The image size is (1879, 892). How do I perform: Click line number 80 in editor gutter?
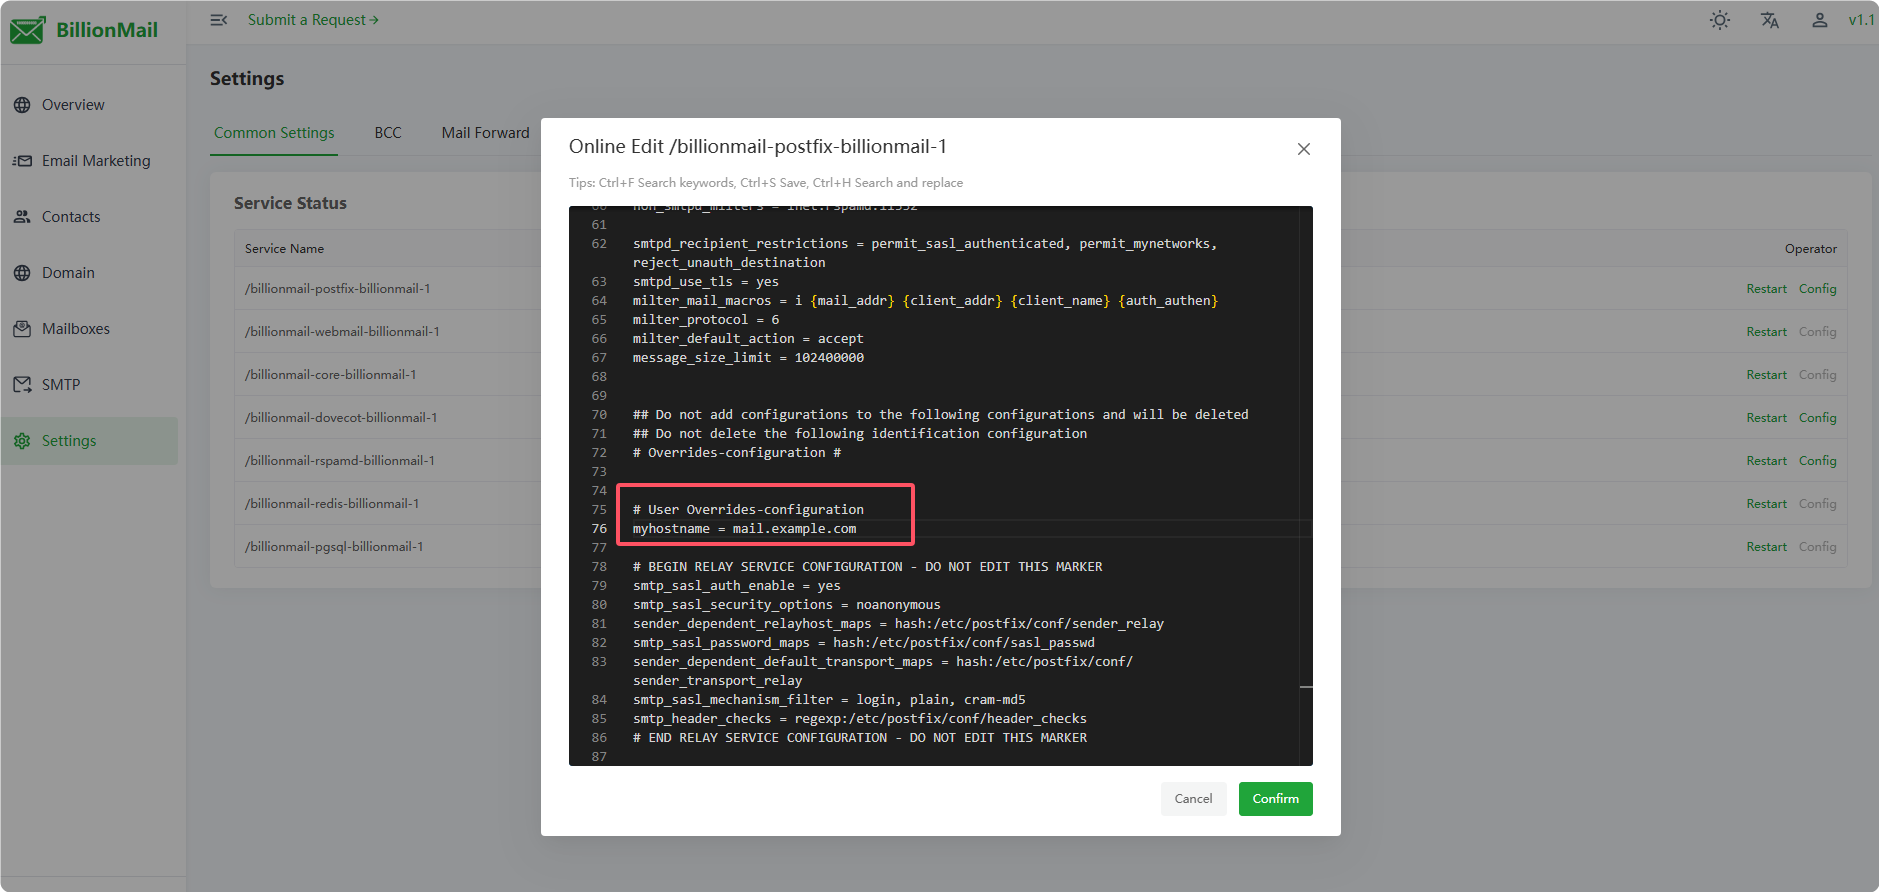point(599,605)
